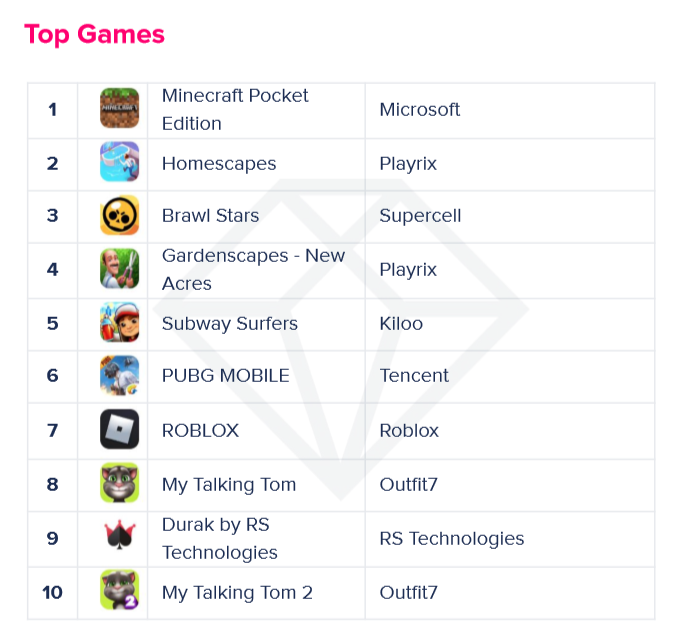Open the My Talking Tom 2 icon
This screenshot has height=642, width=683.
pyautogui.click(x=120, y=591)
